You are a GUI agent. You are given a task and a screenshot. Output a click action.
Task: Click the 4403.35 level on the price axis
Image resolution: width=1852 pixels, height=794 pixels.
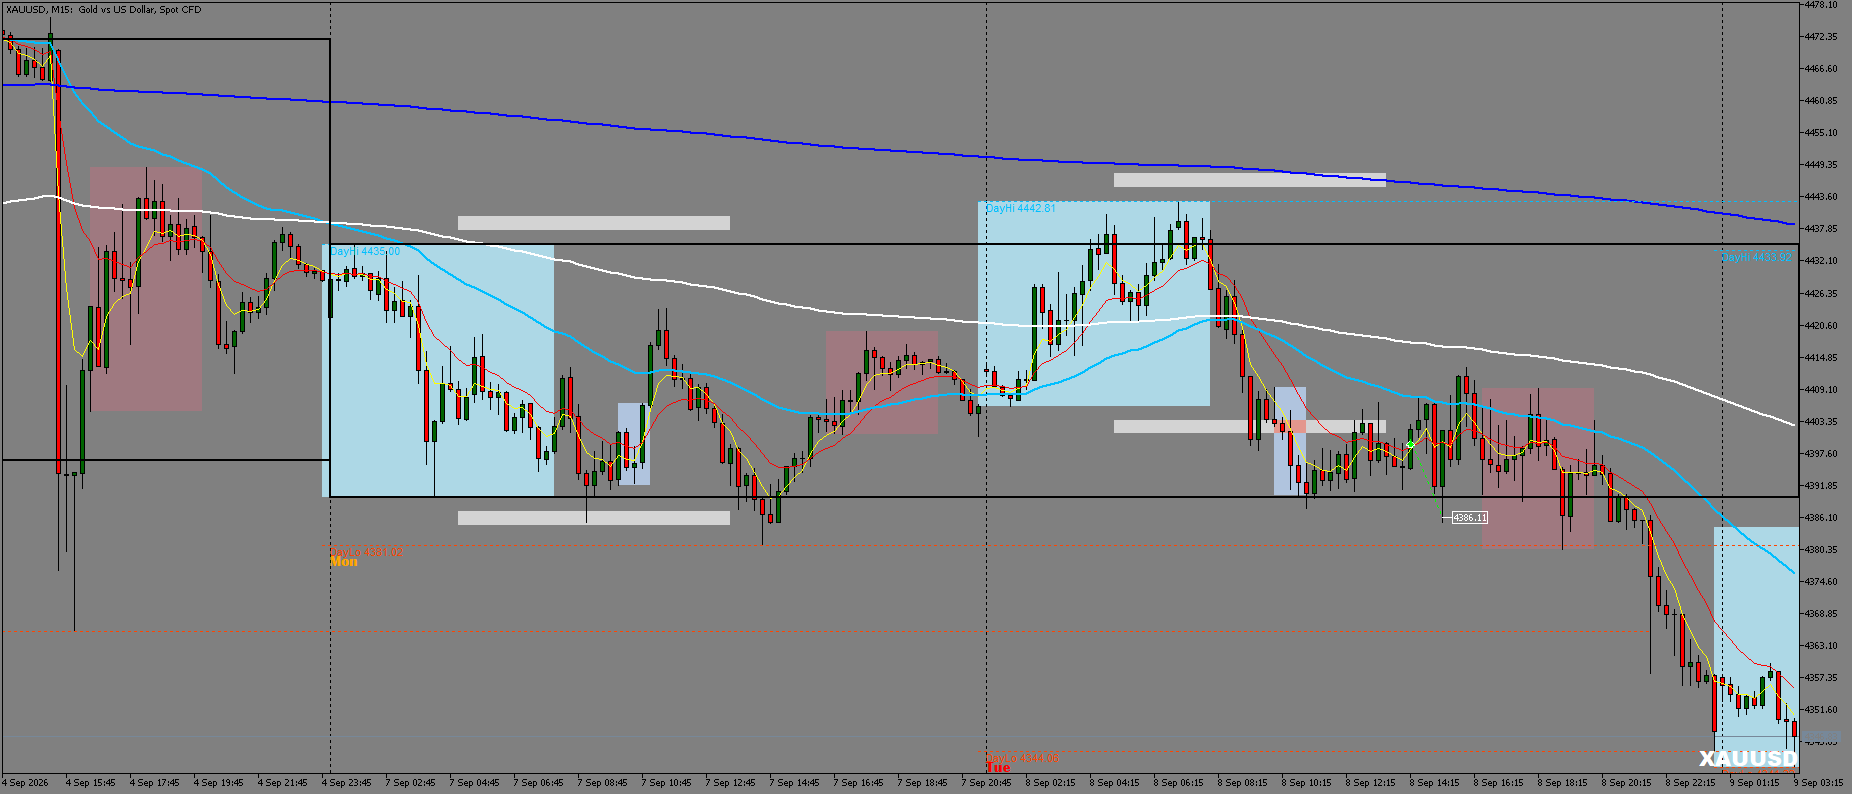[1821, 422]
